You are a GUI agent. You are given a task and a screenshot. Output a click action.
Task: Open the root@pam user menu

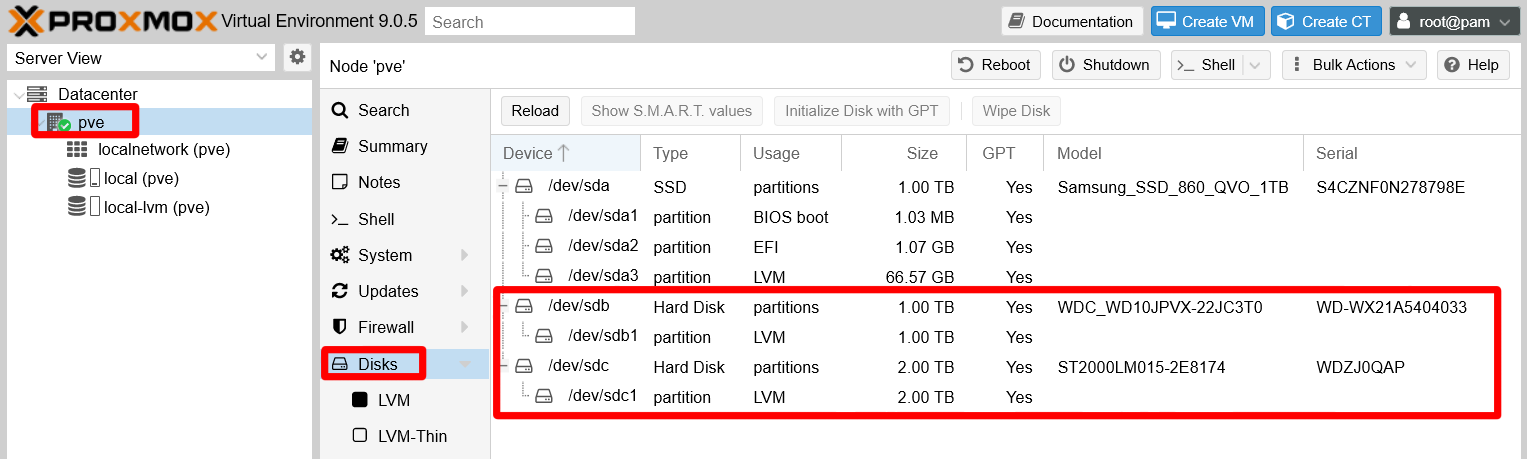click(1455, 21)
